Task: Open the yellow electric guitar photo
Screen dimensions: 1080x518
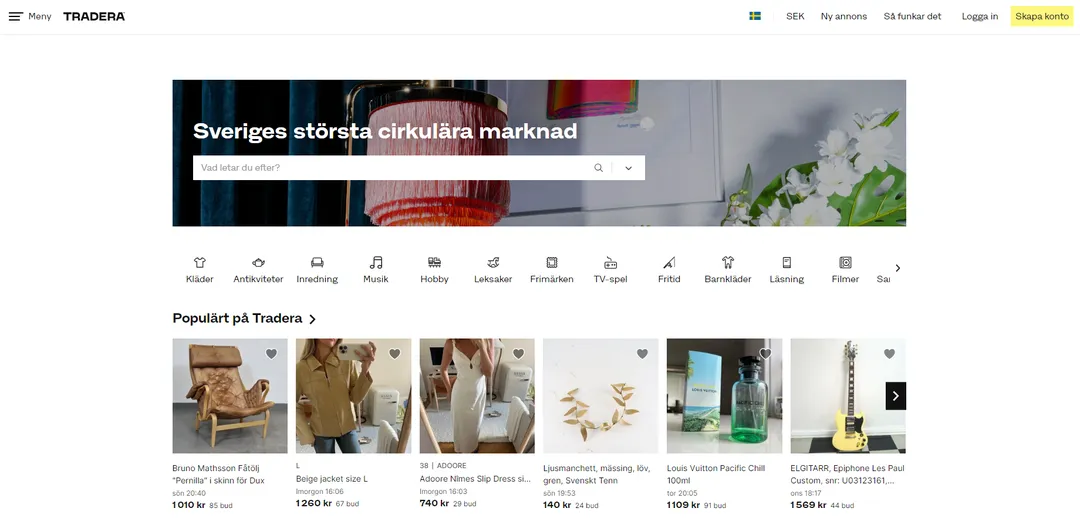Action: click(x=848, y=395)
